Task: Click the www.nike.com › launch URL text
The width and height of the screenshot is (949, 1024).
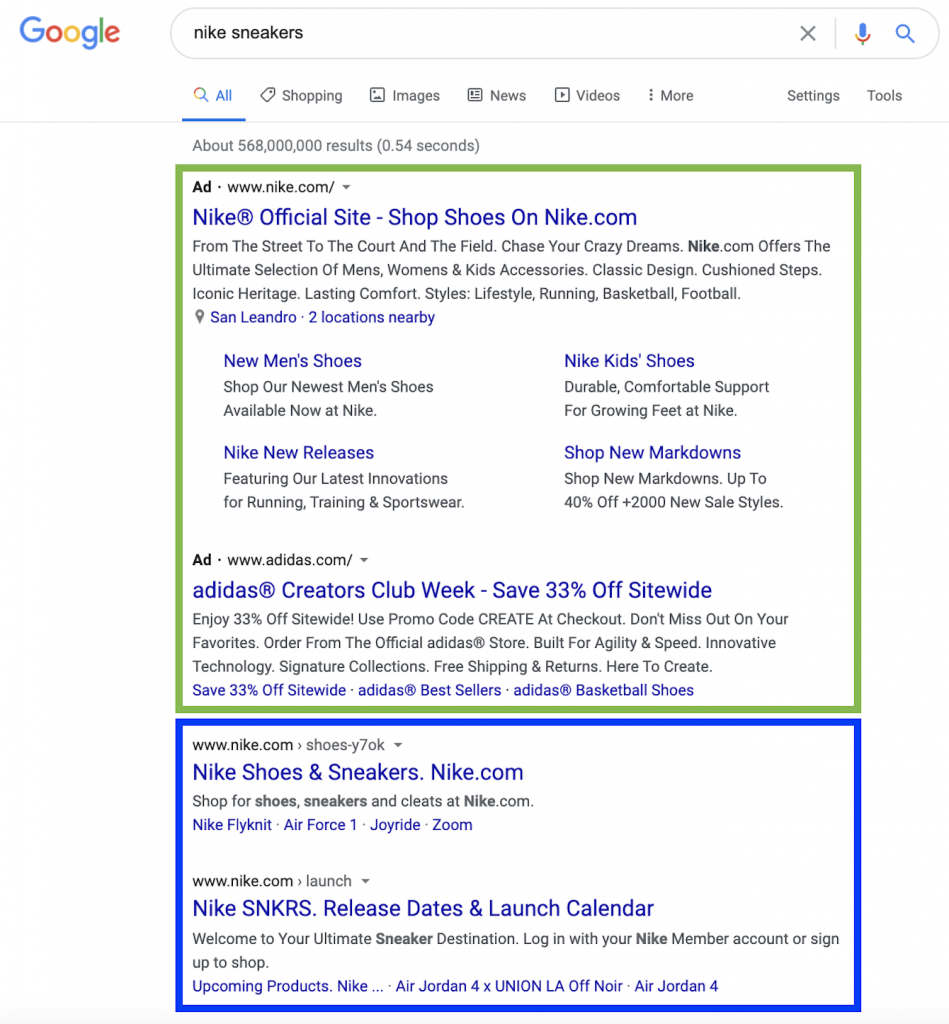Action: 272,881
